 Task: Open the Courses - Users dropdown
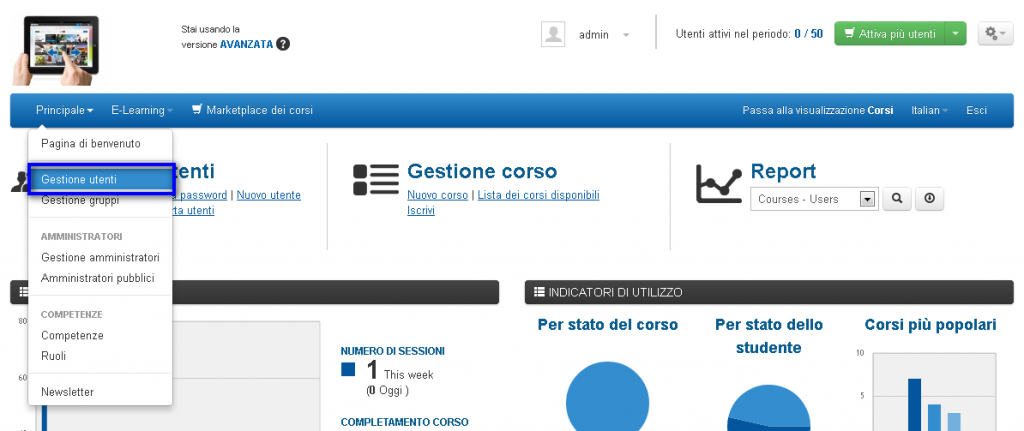[814, 200]
